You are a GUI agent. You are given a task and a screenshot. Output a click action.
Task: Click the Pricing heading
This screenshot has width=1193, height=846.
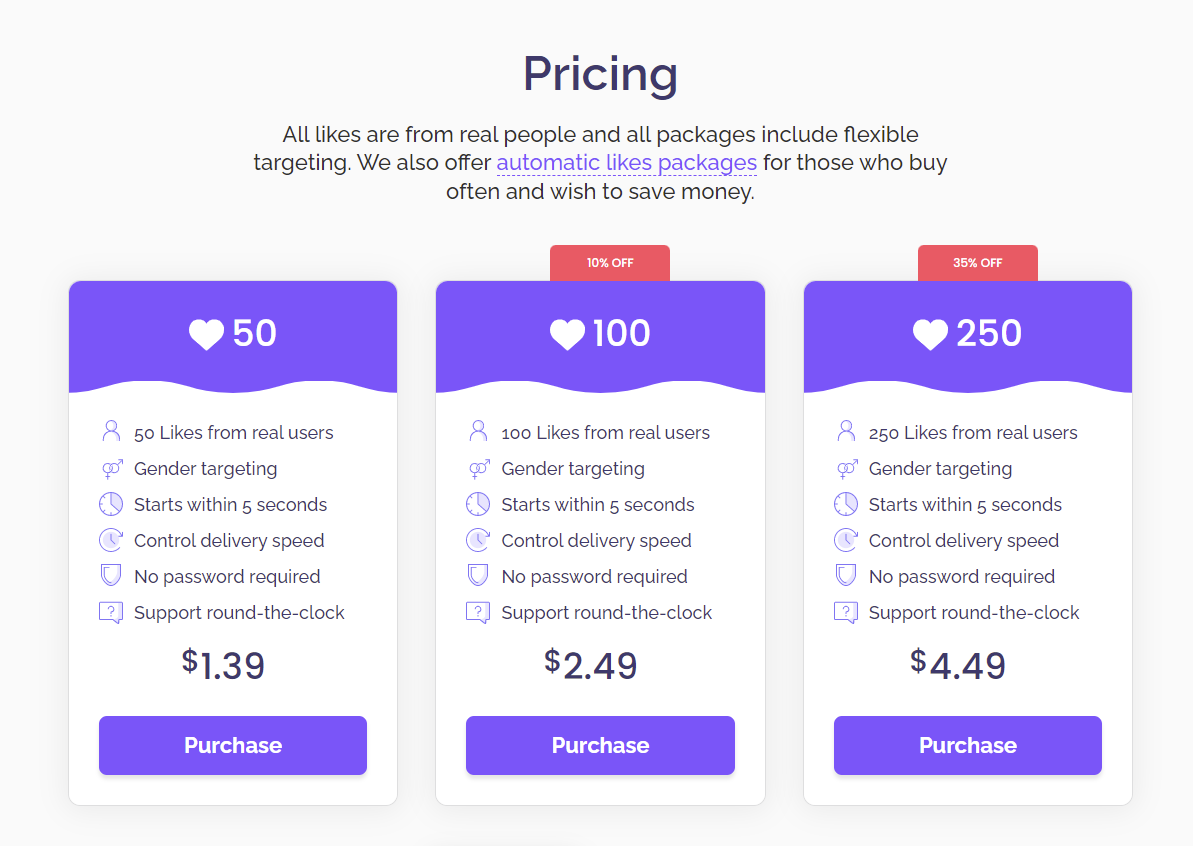click(x=600, y=74)
